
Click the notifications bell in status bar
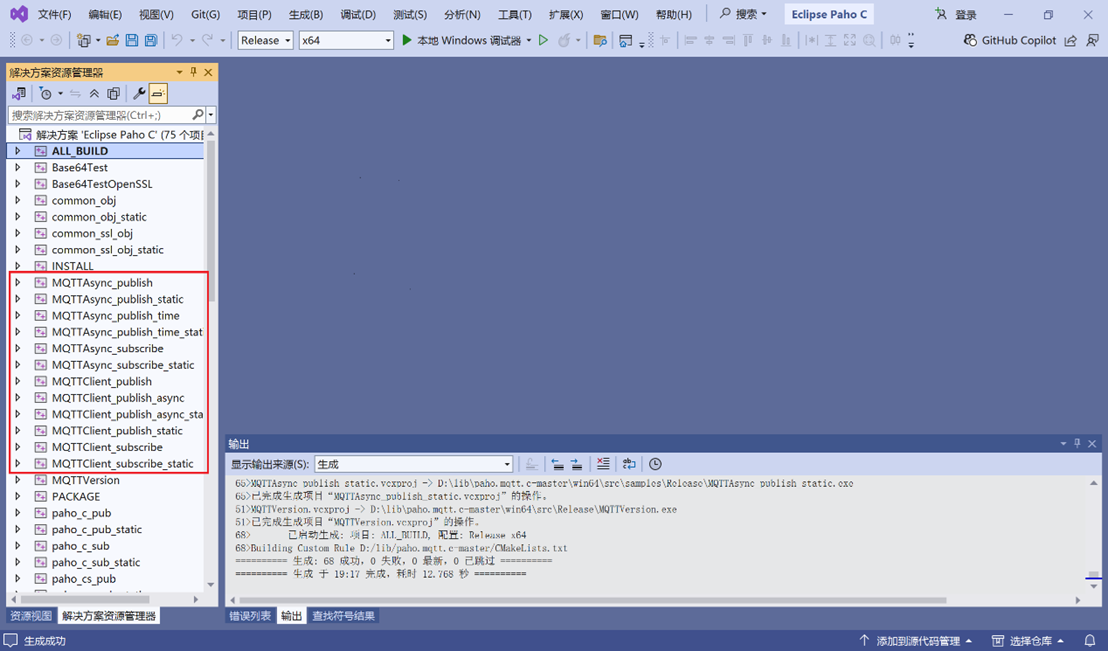click(1090, 640)
